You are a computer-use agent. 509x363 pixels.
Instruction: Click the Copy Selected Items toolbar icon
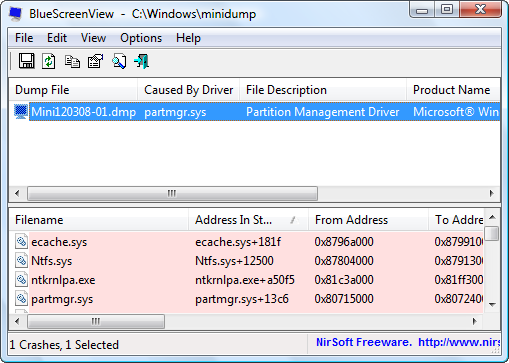click(72, 62)
